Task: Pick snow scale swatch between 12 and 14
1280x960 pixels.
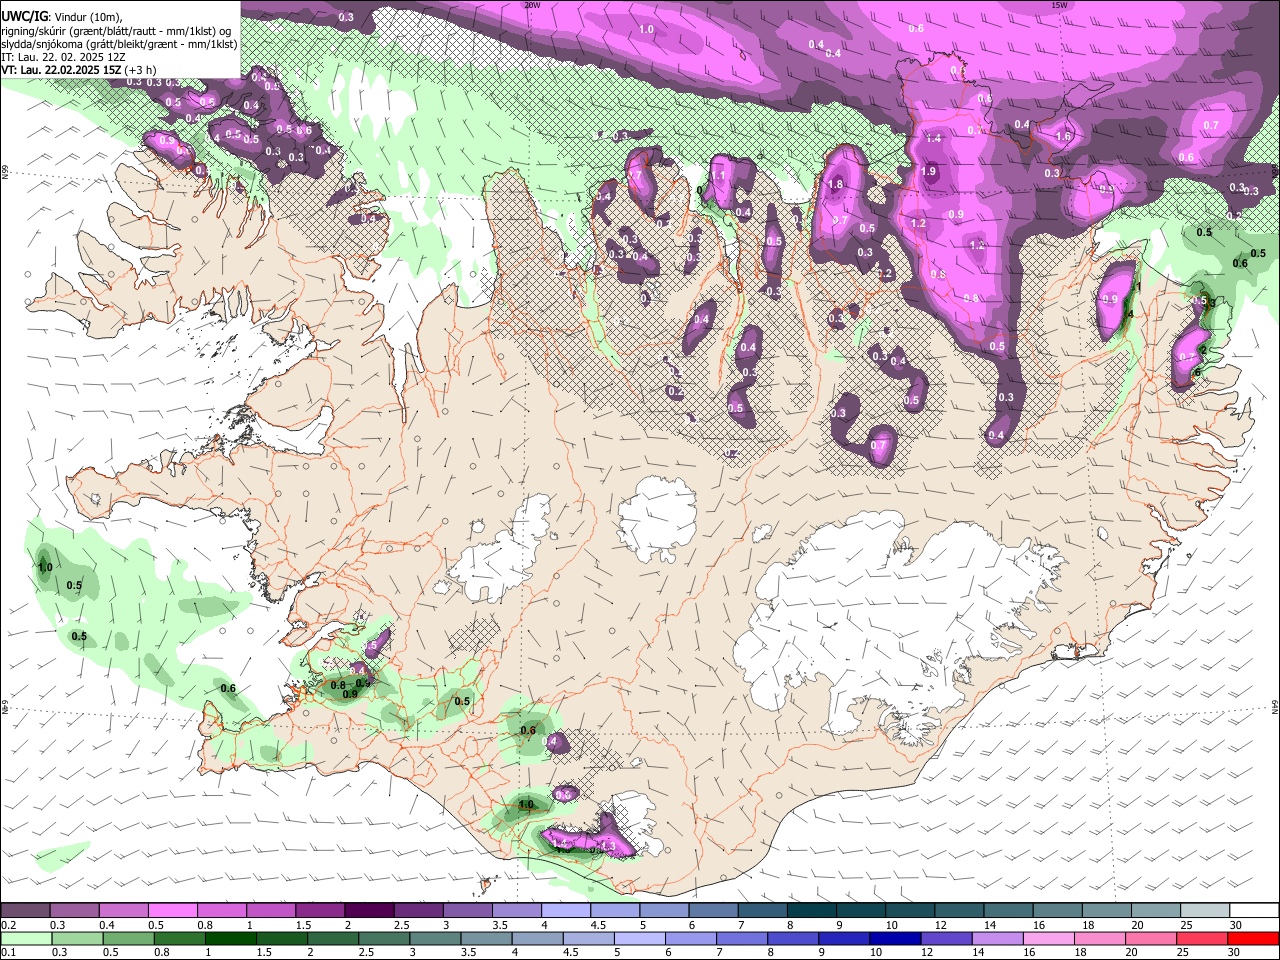Action: pyautogui.click(x=960, y=910)
